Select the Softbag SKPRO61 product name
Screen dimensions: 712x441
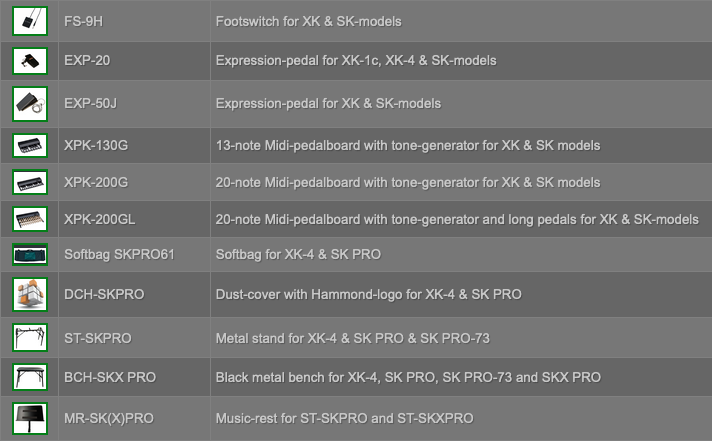[x=119, y=254]
